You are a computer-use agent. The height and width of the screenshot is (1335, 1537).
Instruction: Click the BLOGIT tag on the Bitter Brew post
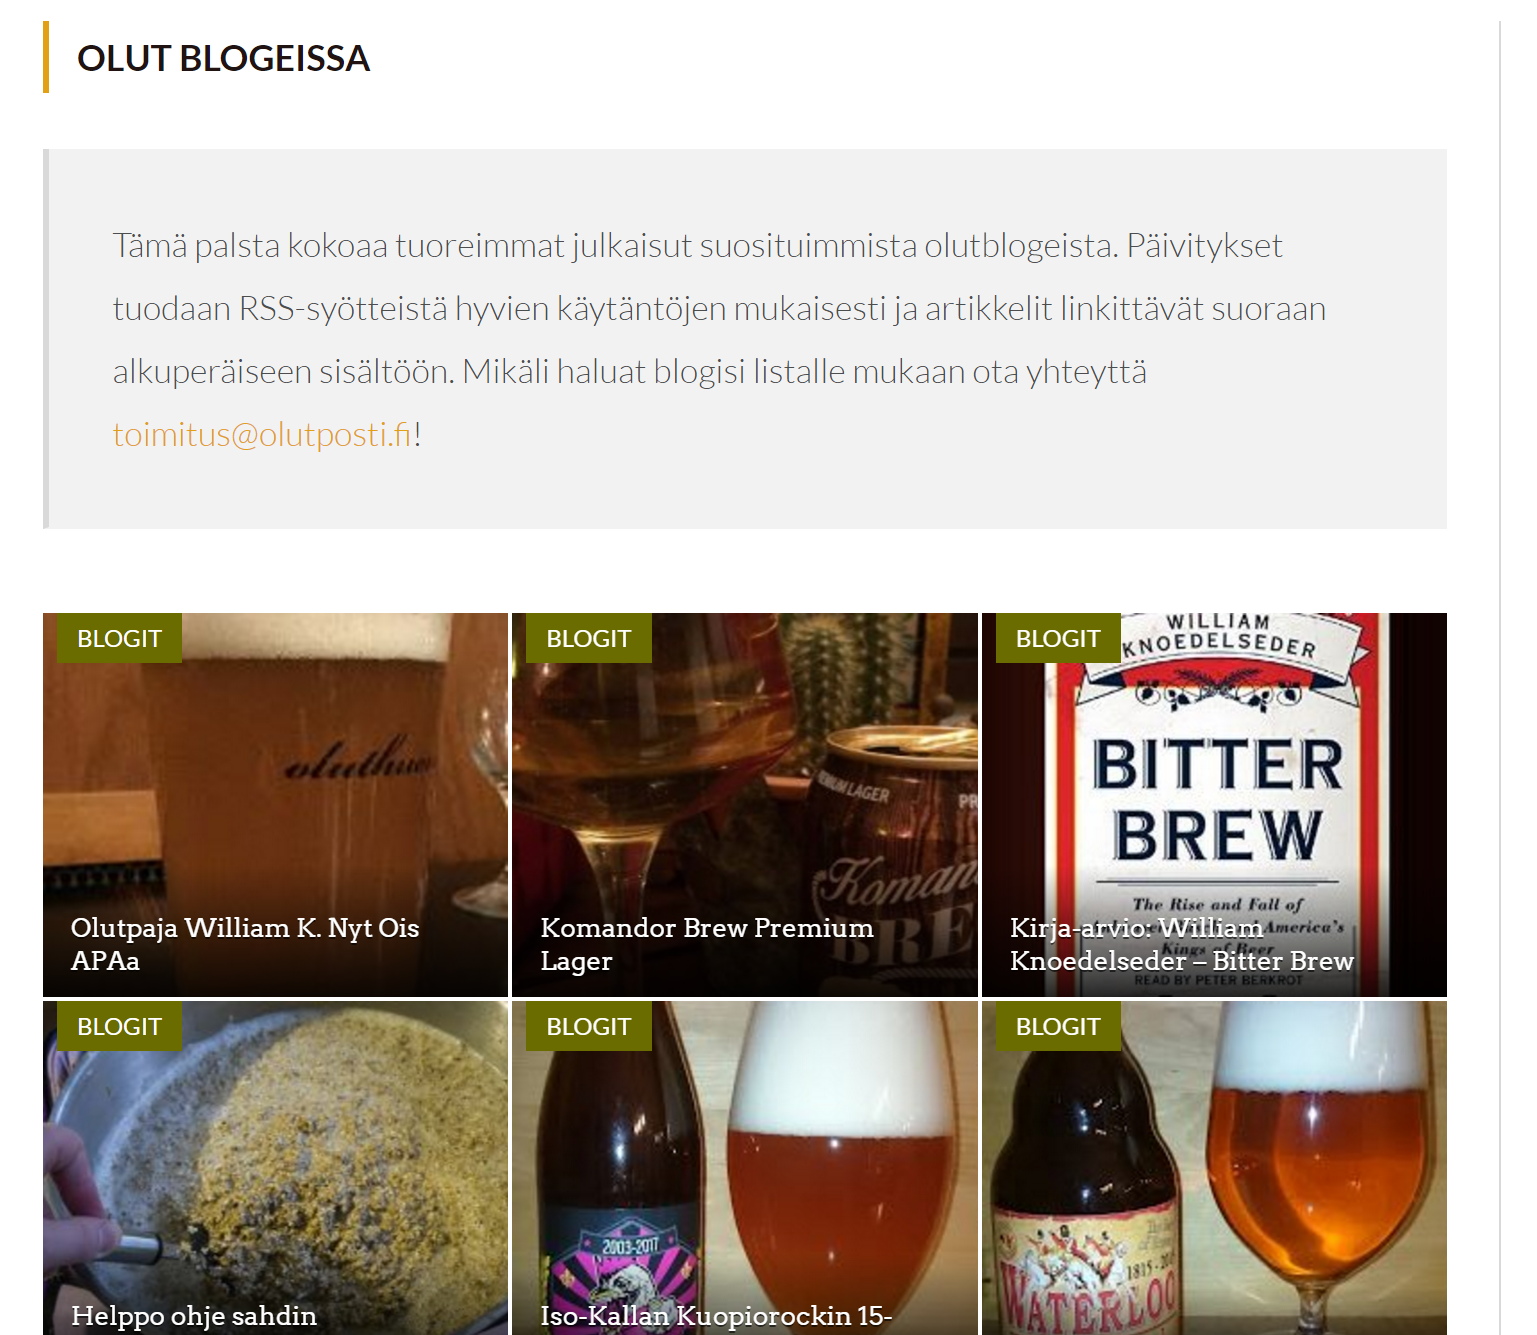pyautogui.click(x=1058, y=638)
